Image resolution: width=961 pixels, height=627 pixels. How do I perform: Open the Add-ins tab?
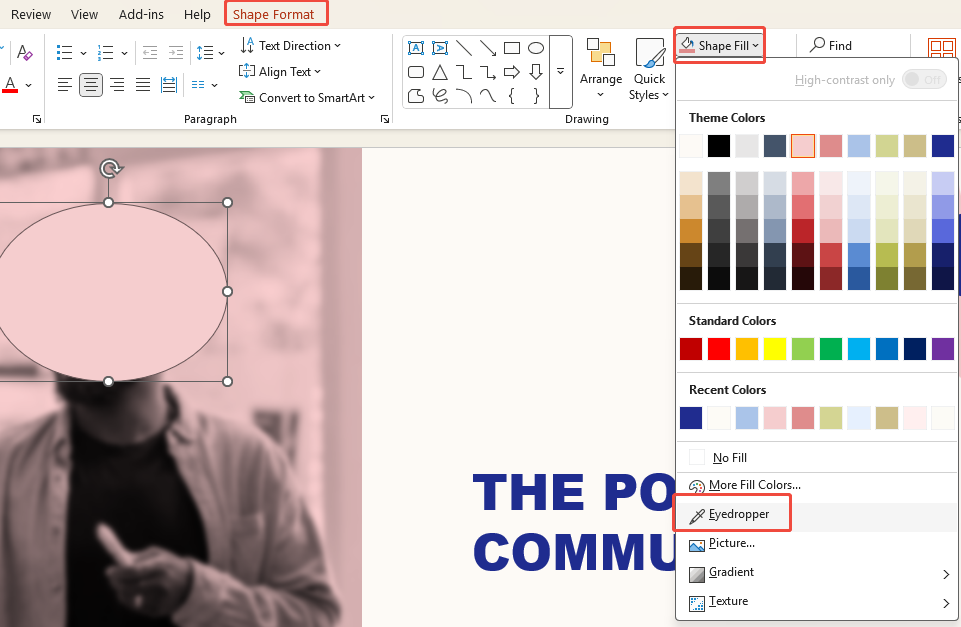coord(140,14)
